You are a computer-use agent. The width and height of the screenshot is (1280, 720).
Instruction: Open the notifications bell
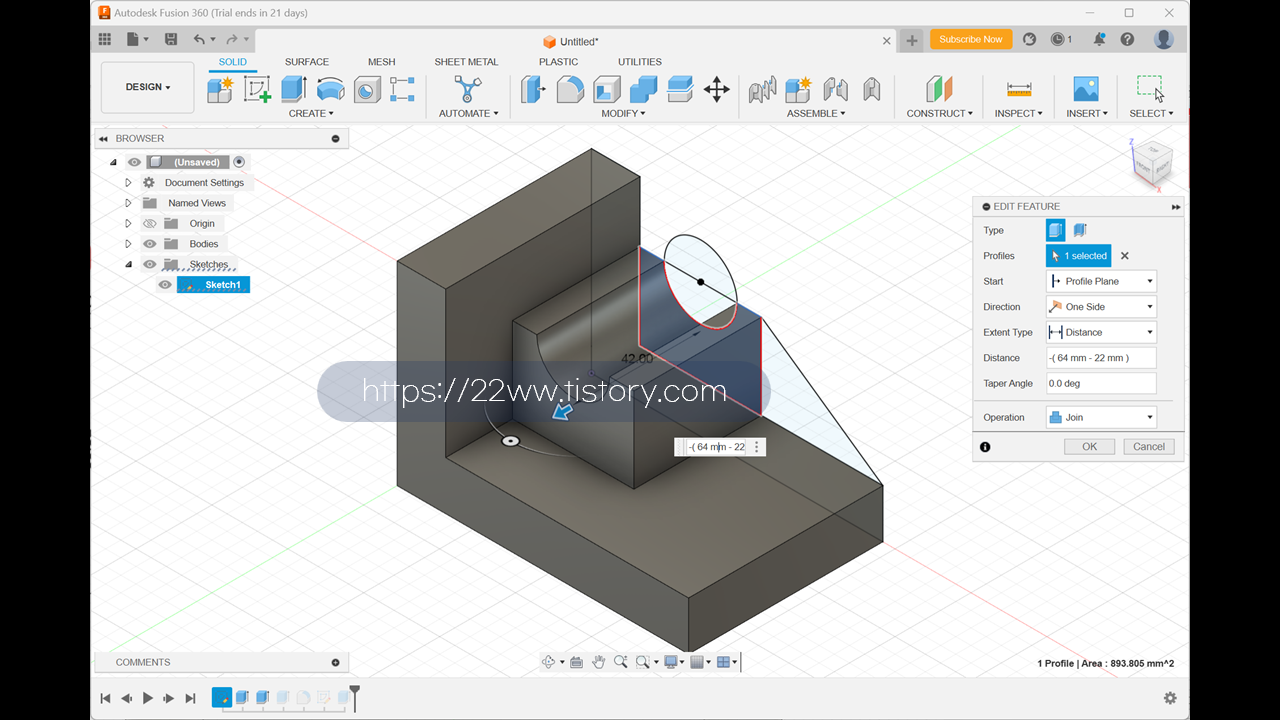(1099, 39)
